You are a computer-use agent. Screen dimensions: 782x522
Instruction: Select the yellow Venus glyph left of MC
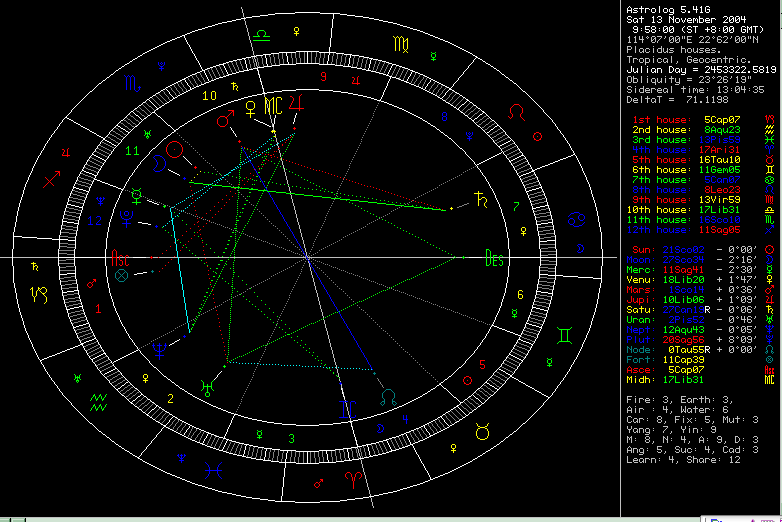(250, 106)
